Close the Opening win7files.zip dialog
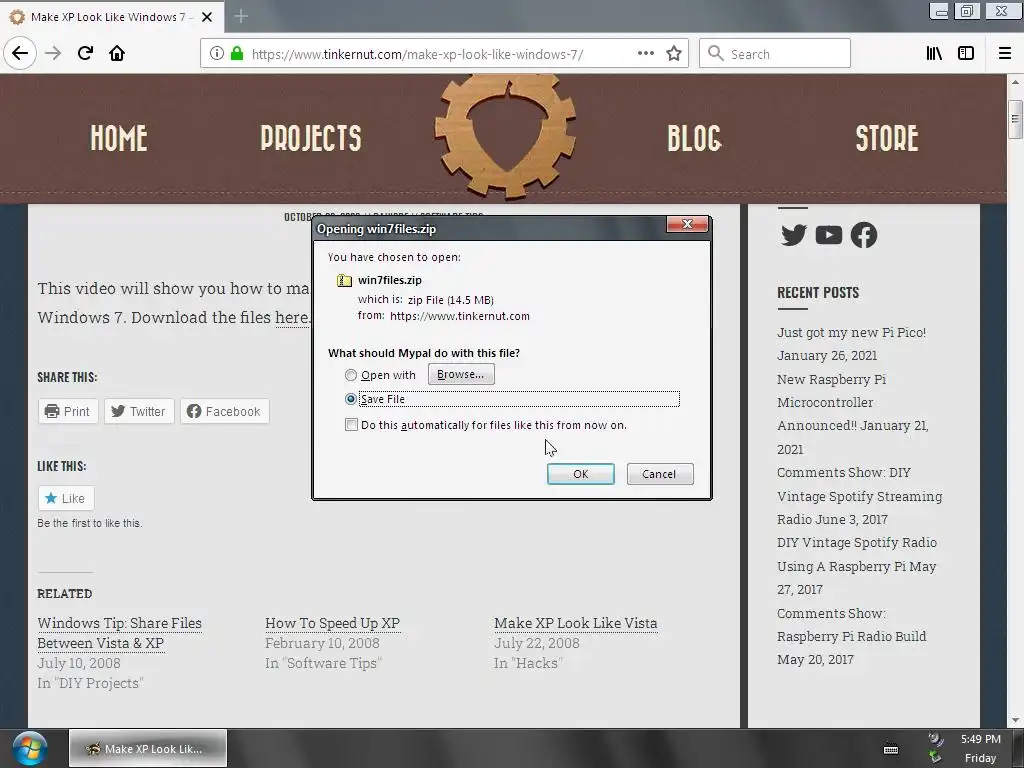 click(687, 224)
